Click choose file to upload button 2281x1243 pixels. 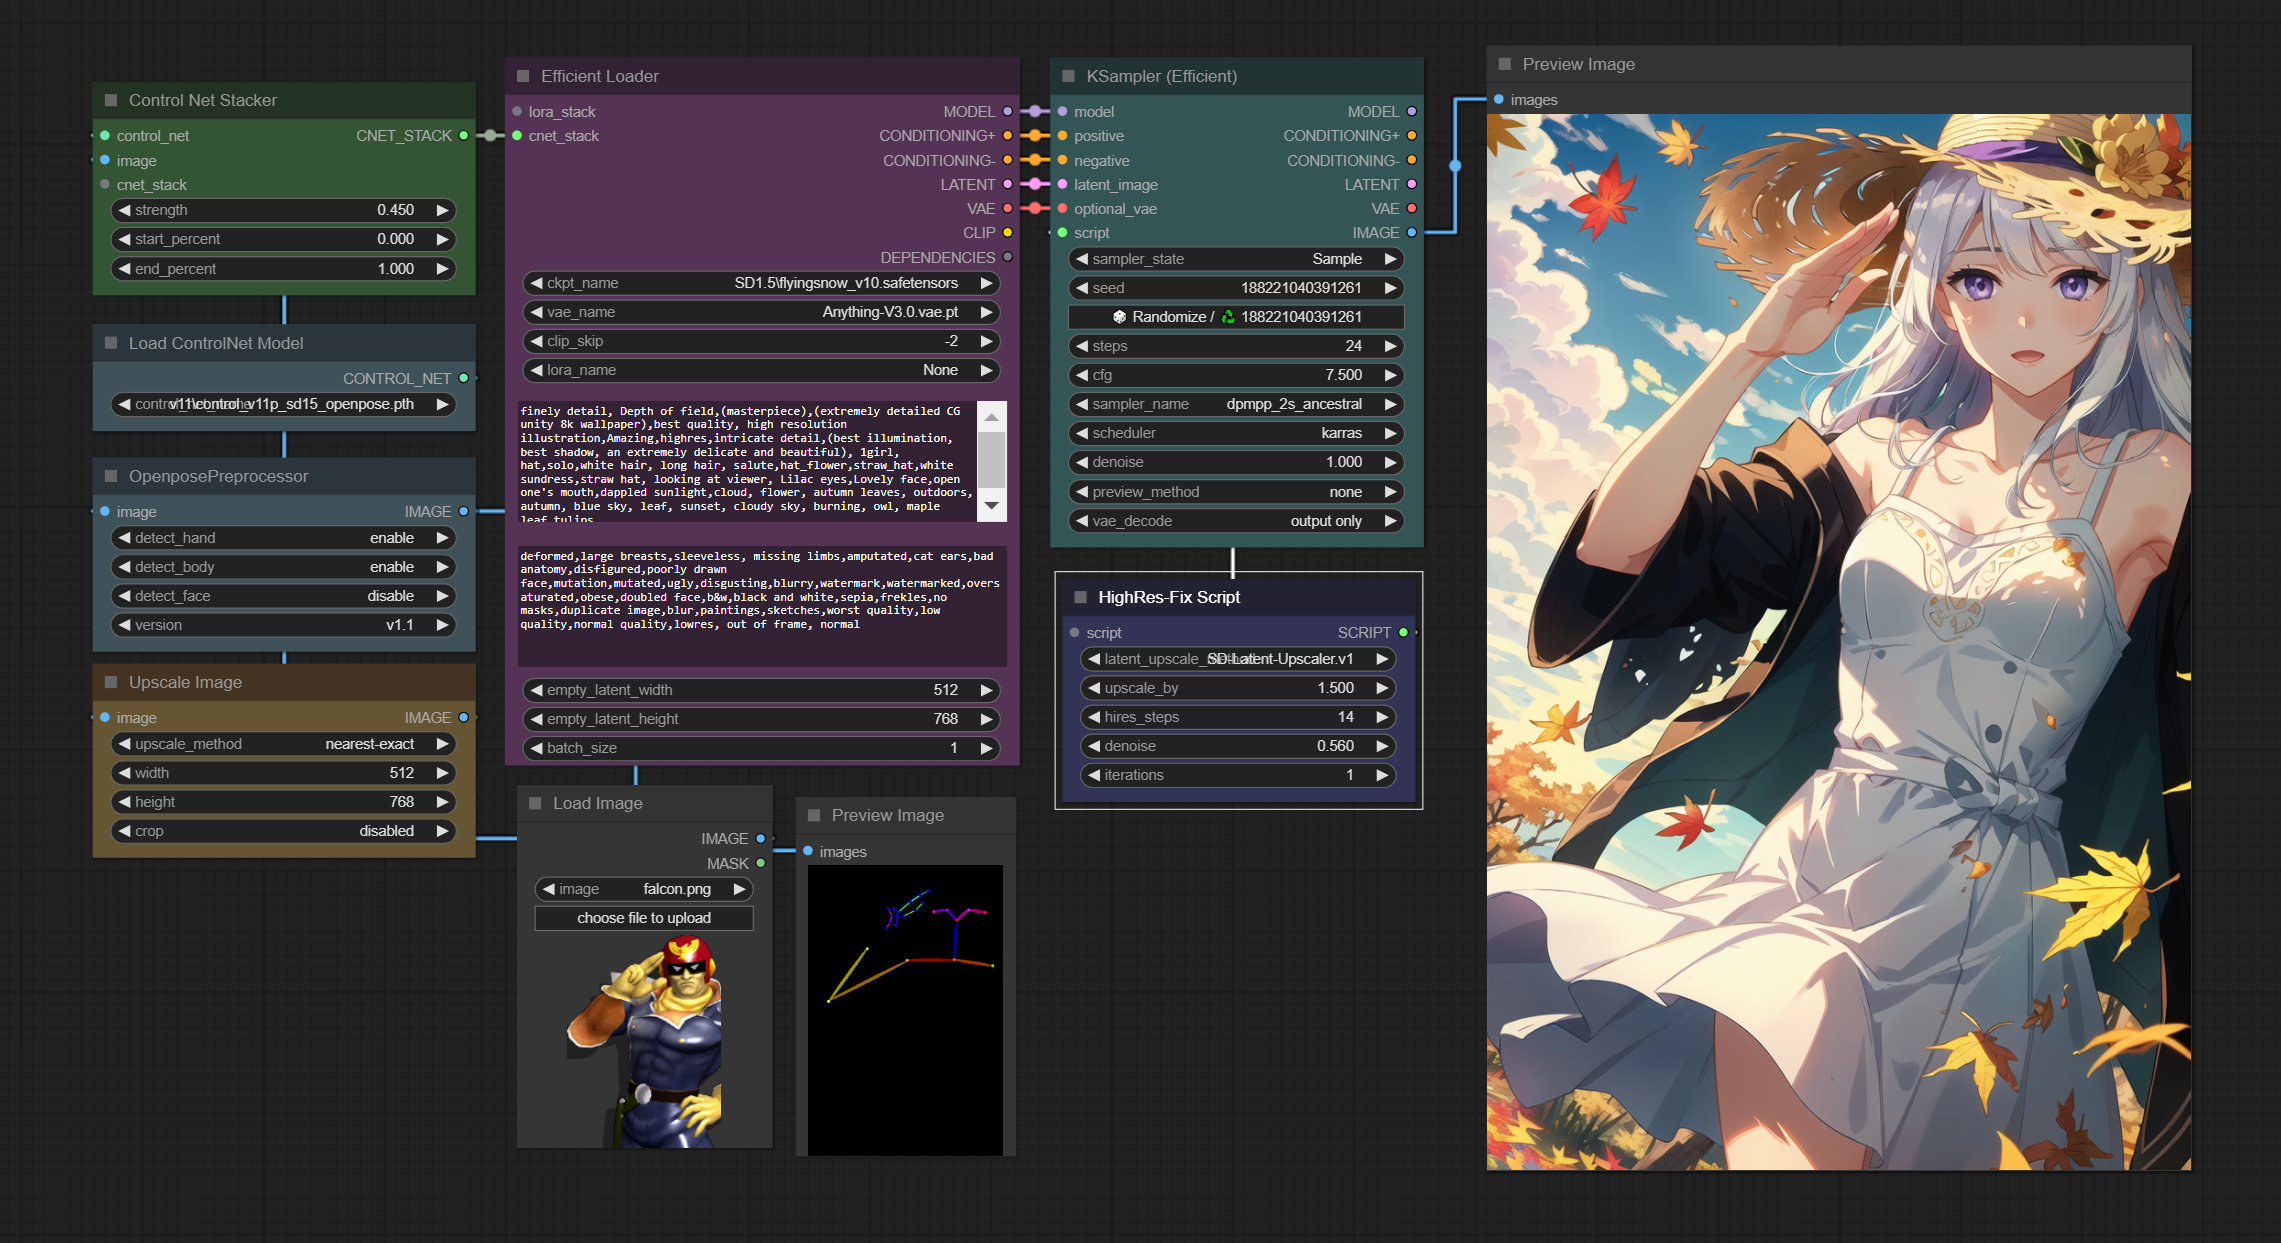click(x=644, y=918)
